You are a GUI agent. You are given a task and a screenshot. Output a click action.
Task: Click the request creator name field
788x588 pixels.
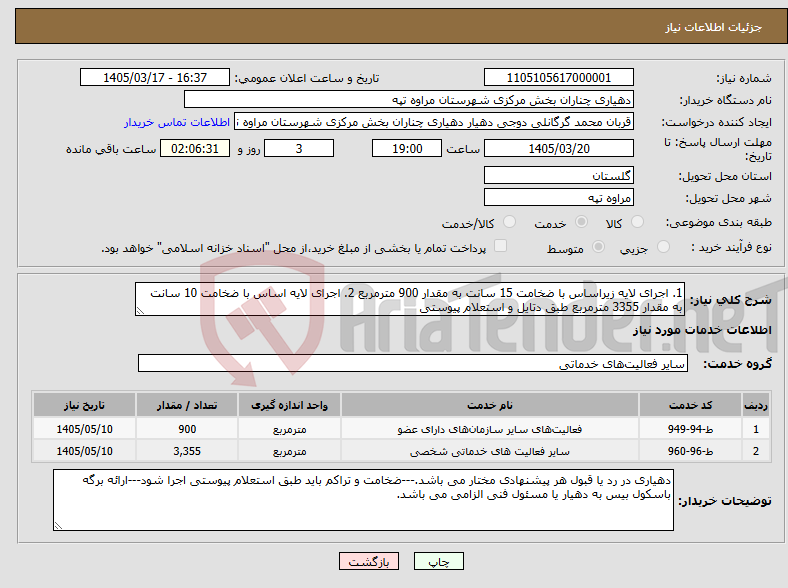[x=434, y=122]
